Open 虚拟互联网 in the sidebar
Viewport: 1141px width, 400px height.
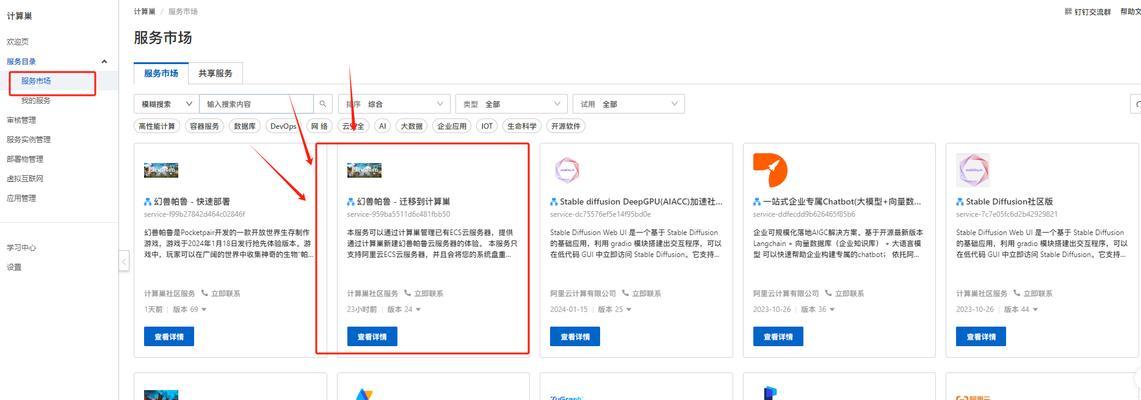25,178
